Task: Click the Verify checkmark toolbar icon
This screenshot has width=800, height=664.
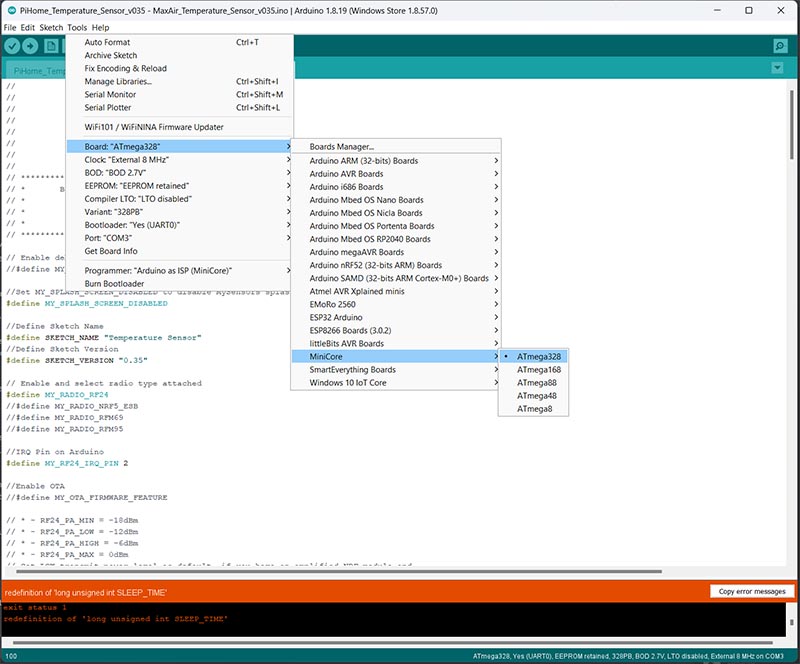Action: (x=13, y=46)
